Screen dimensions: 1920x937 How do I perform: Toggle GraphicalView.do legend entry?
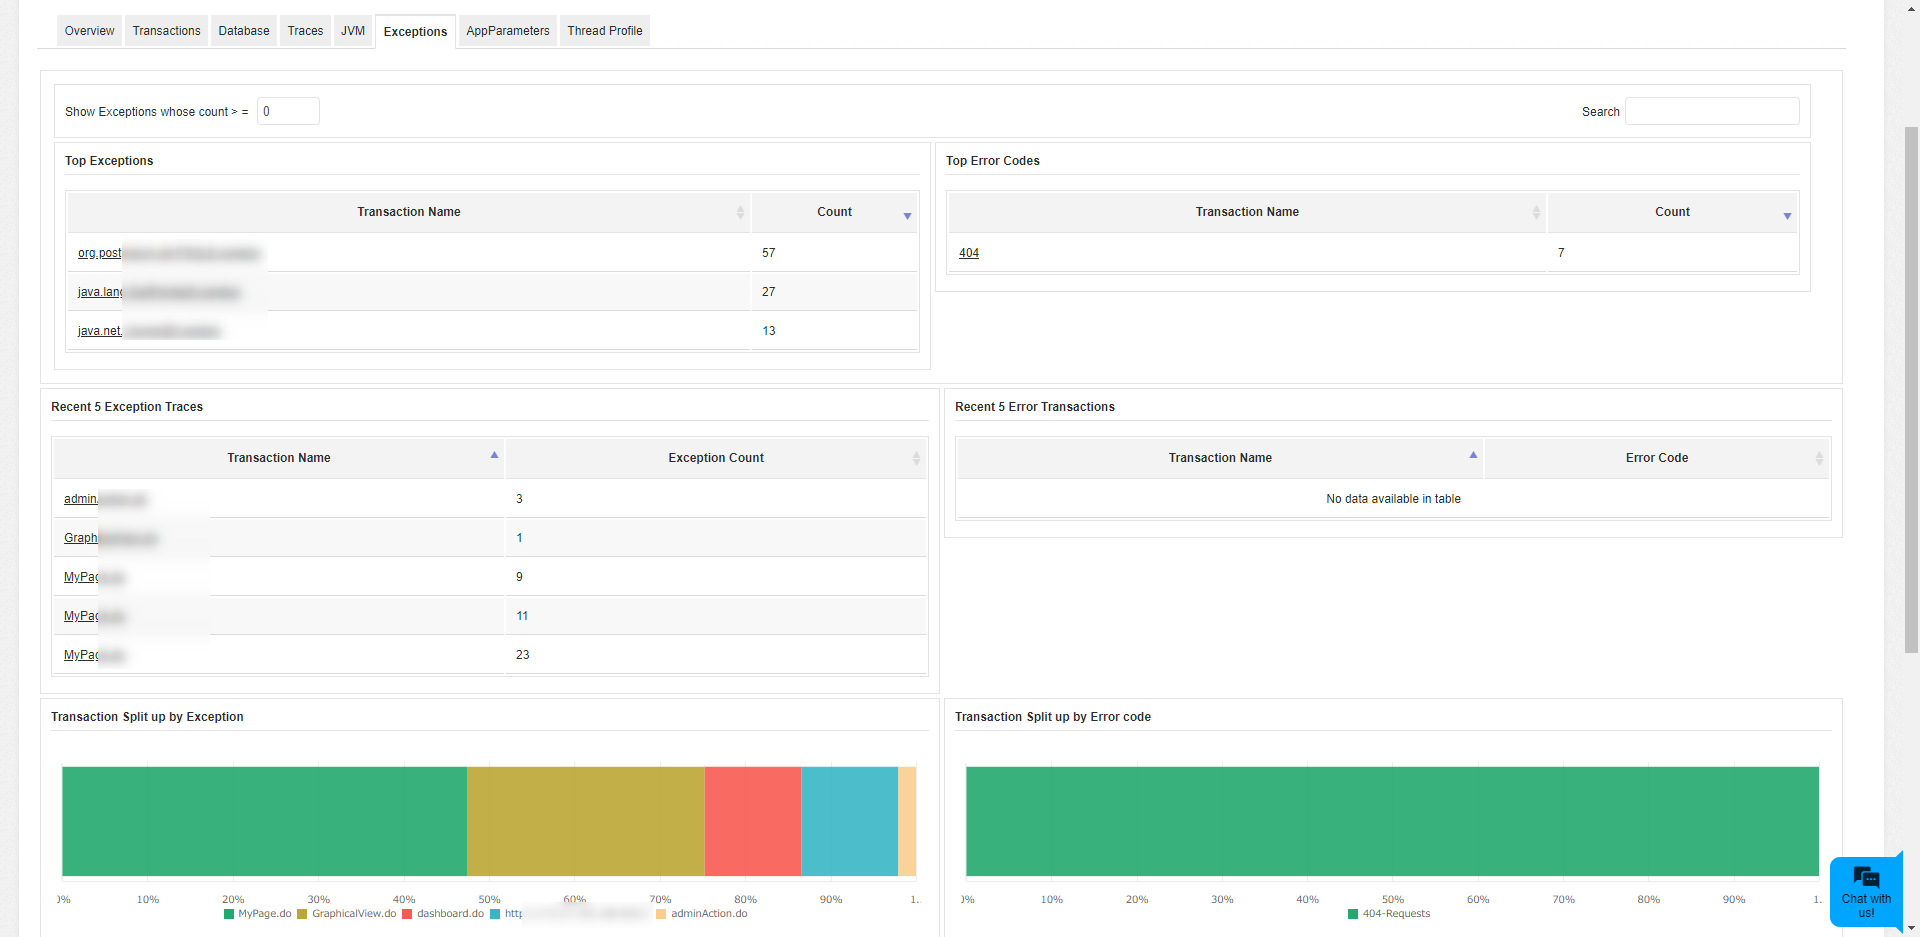click(353, 914)
